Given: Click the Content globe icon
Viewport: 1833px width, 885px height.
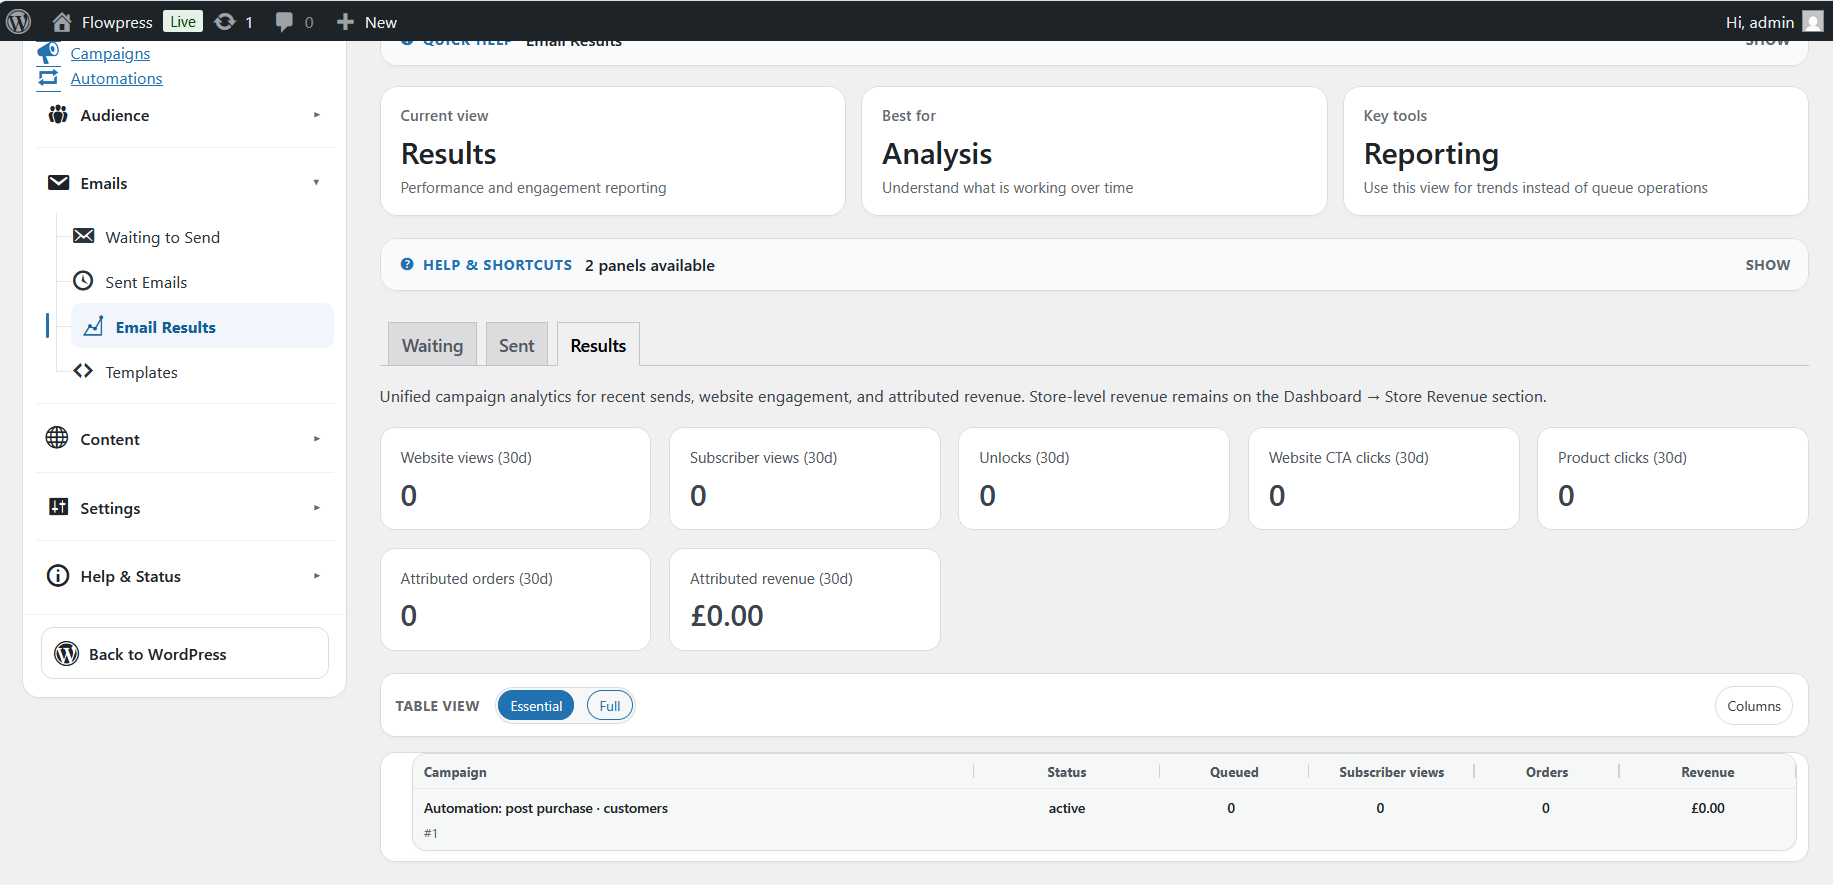Looking at the screenshot, I should (57, 438).
